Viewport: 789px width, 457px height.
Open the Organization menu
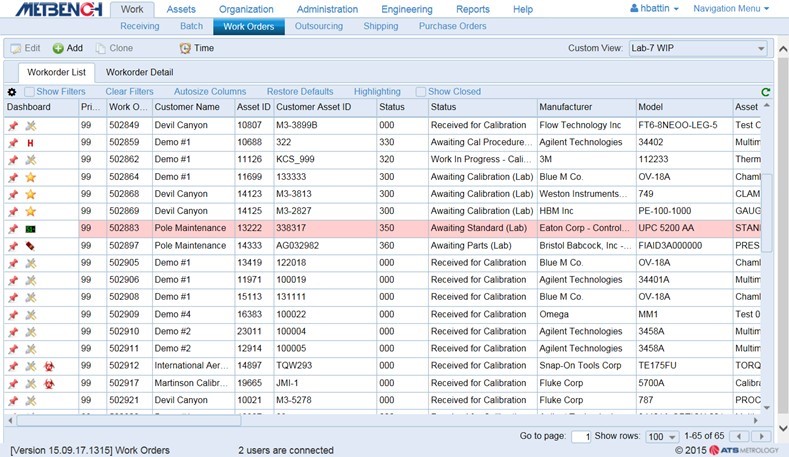(246, 9)
